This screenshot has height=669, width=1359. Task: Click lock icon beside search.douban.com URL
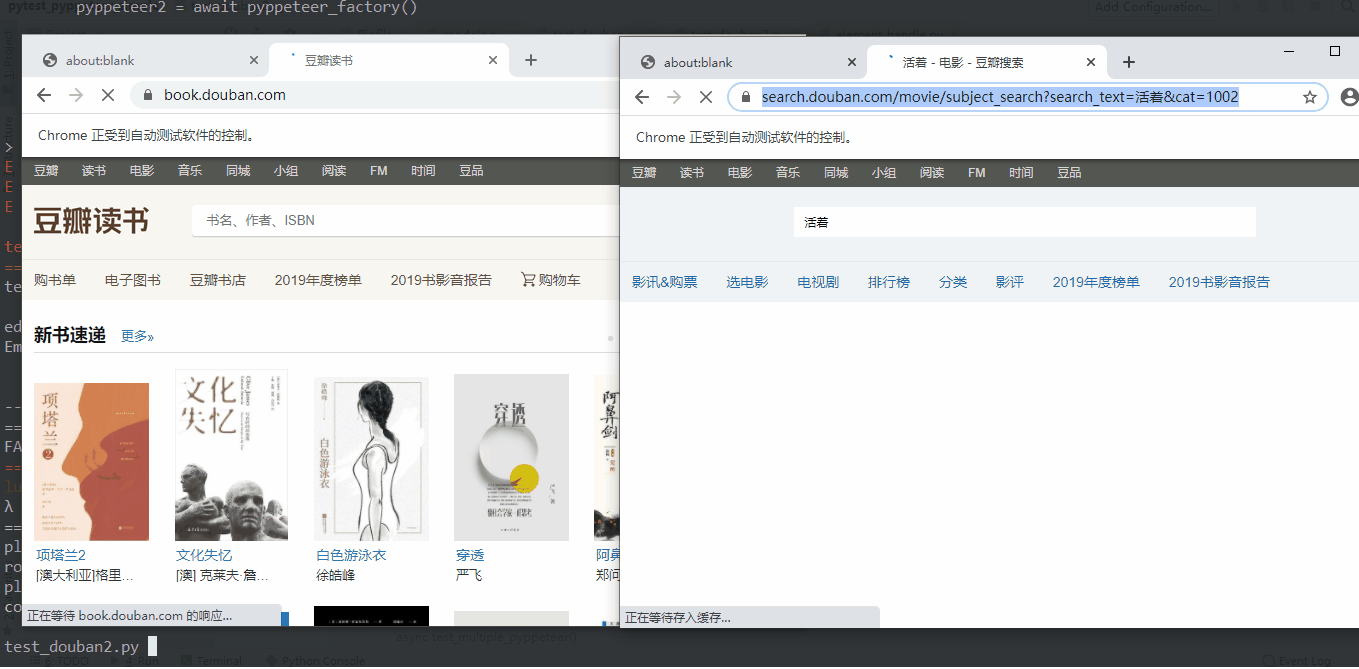pos(746,97)
